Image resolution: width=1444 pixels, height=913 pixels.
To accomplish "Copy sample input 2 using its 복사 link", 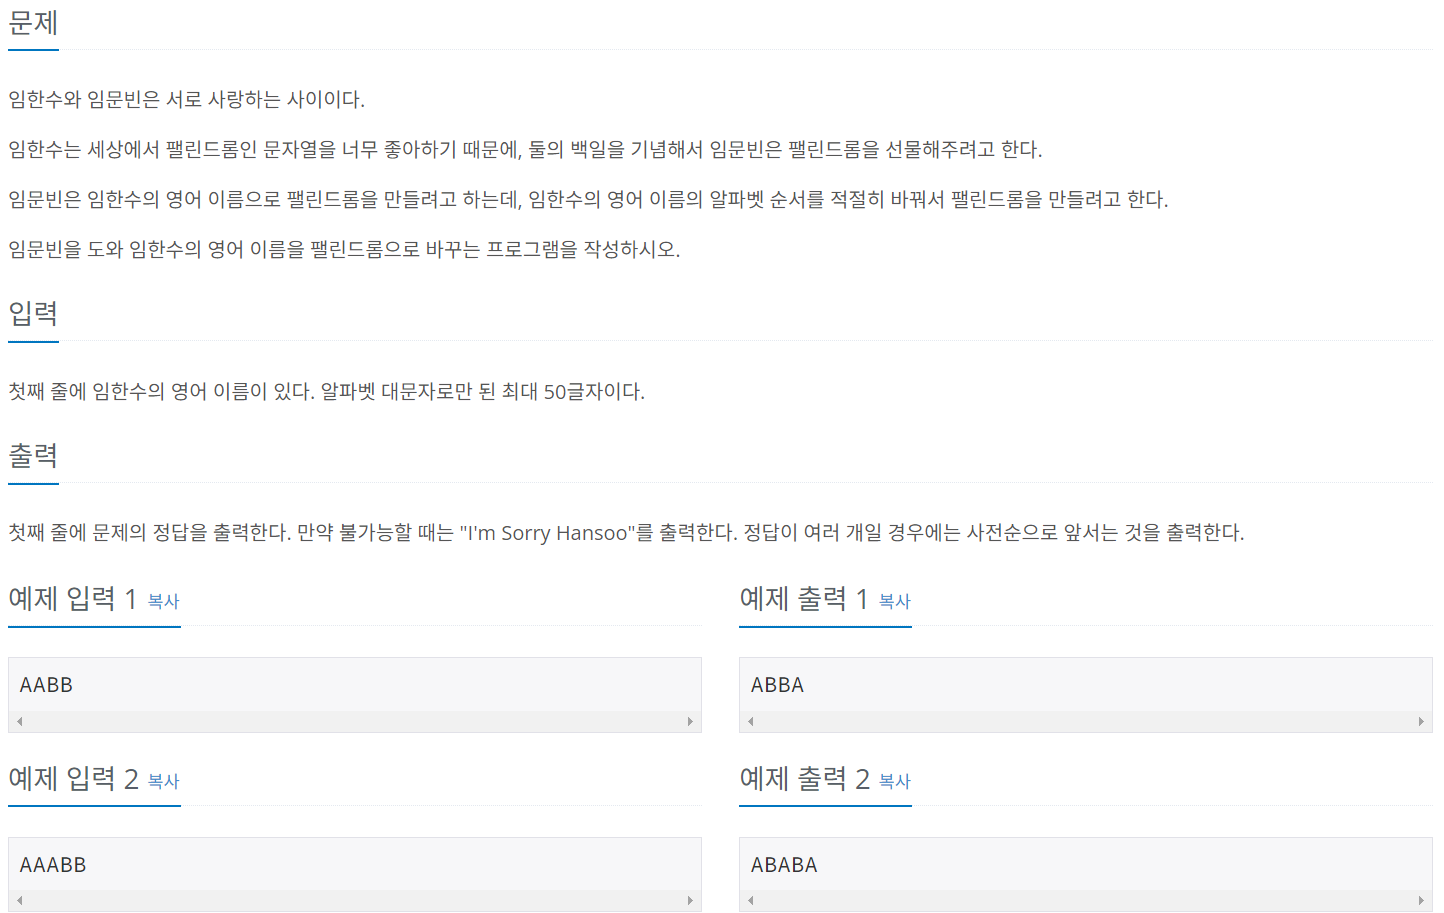I will tap(162, 781).
